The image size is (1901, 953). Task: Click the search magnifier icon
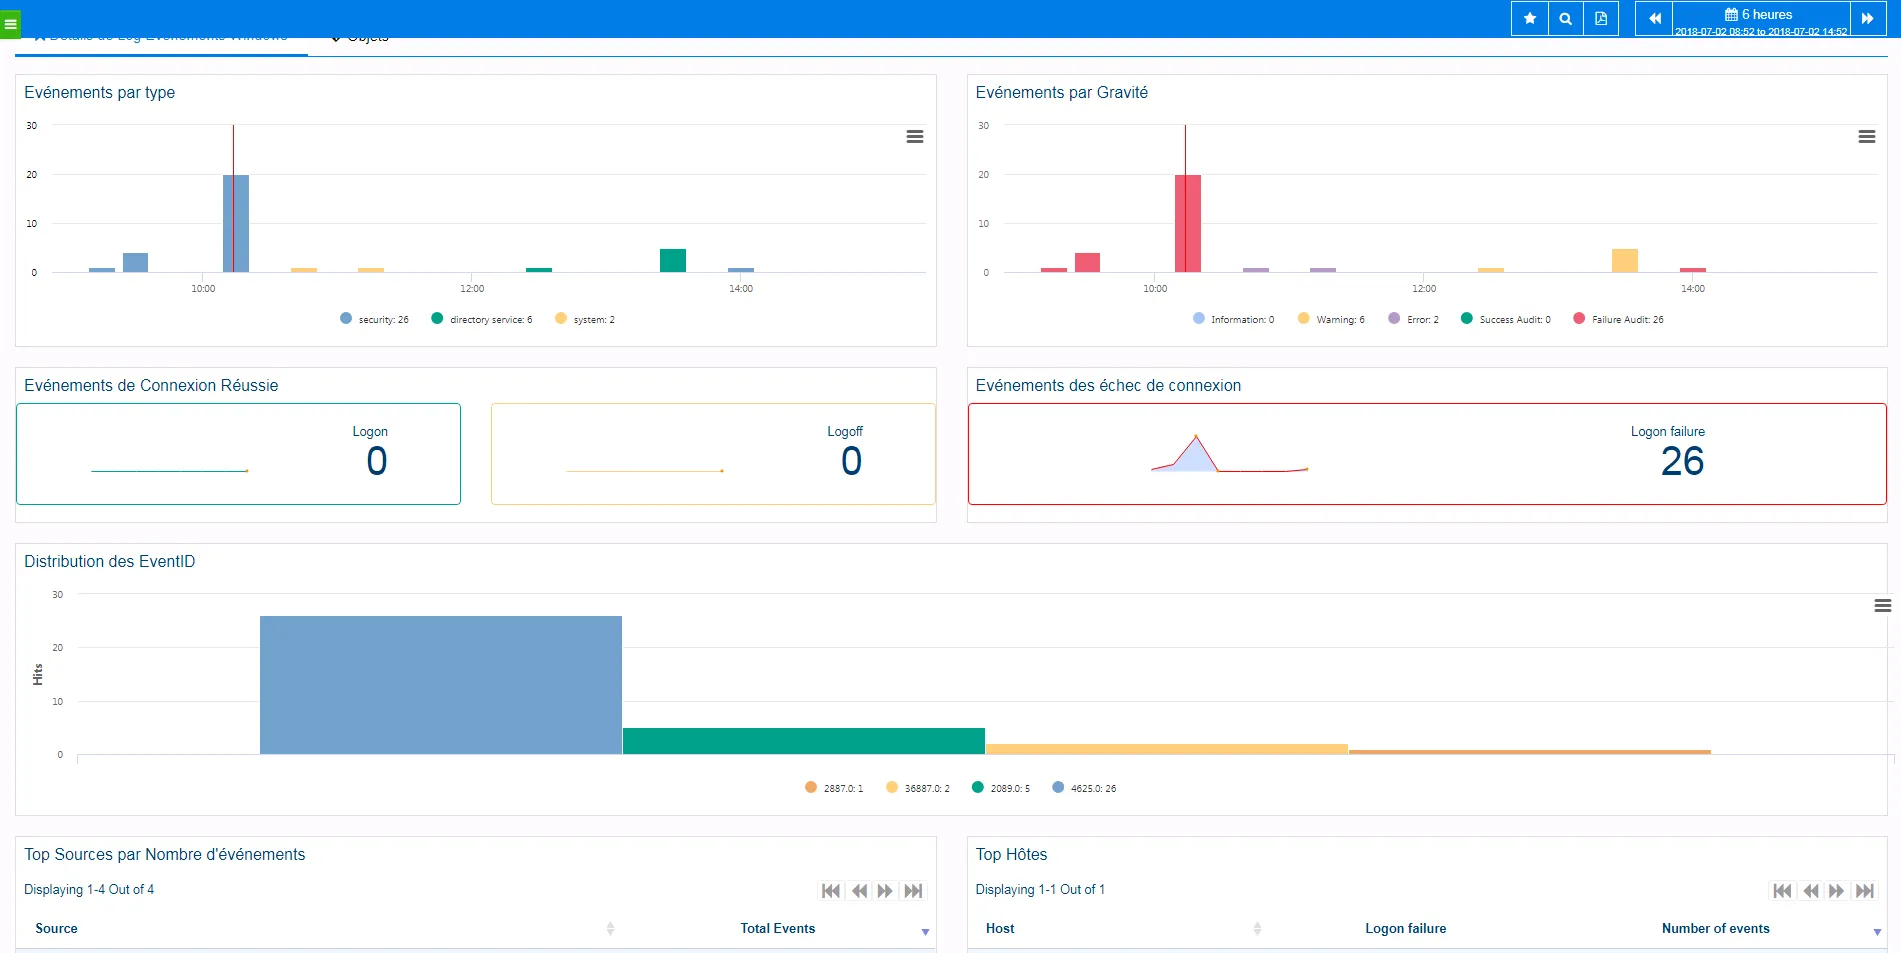1565,18
